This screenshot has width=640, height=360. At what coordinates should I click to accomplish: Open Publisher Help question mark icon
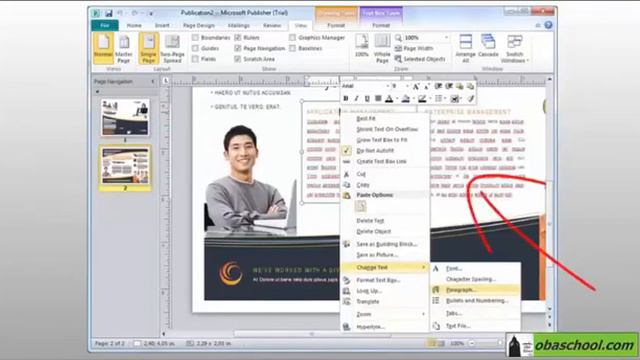click(548, 25)
